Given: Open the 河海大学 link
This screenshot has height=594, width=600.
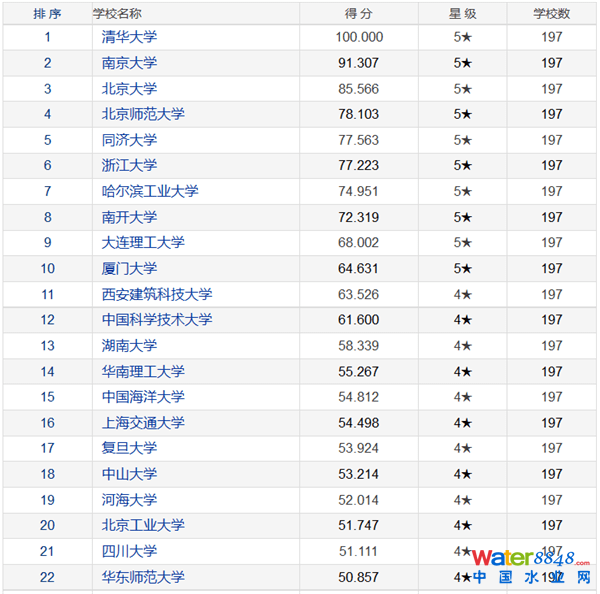Looking at the screenshot, I should (129, 500).
